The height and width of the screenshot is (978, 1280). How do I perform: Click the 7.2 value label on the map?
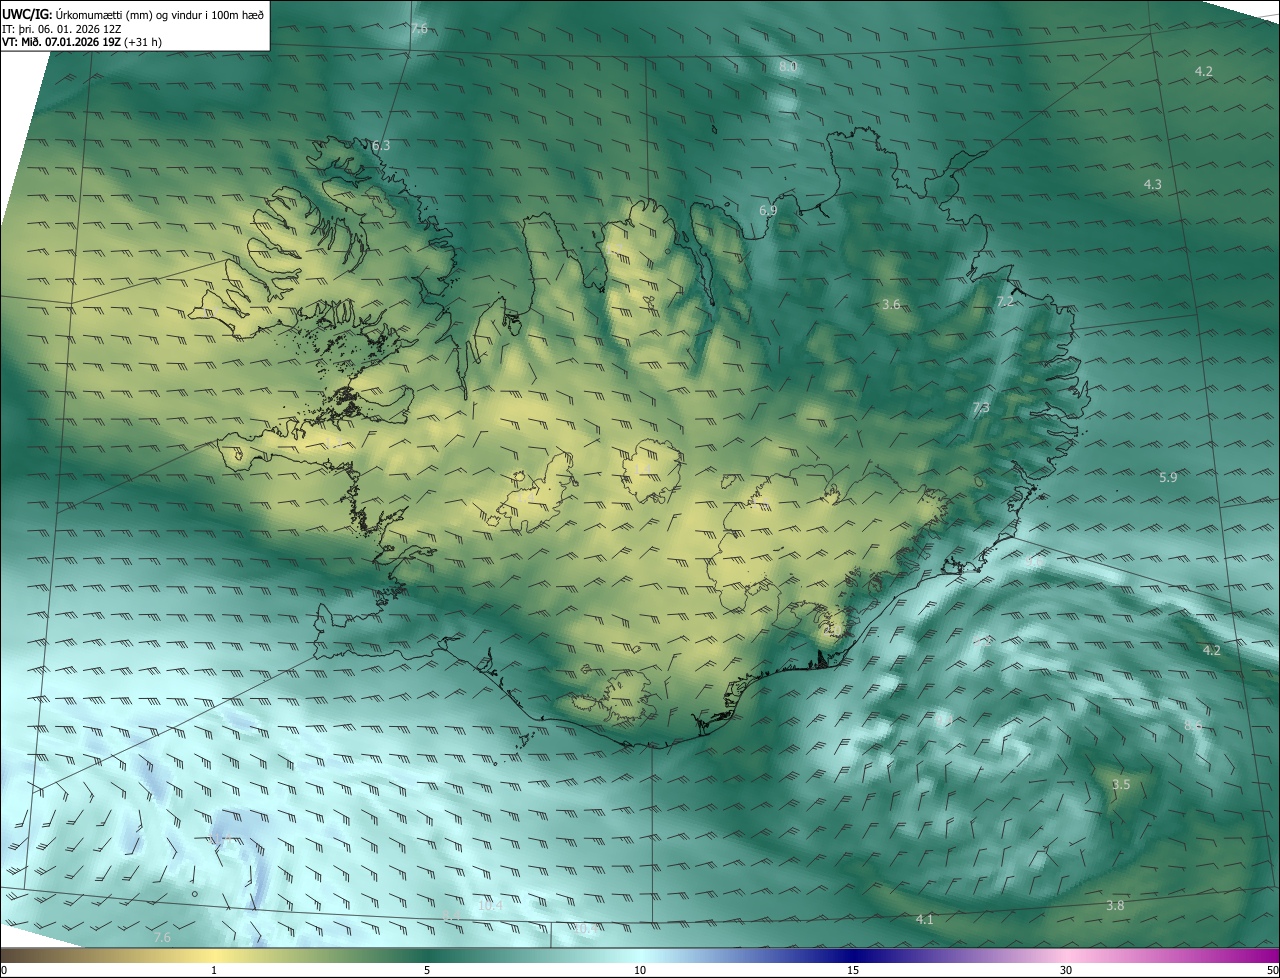(1006, 302)
